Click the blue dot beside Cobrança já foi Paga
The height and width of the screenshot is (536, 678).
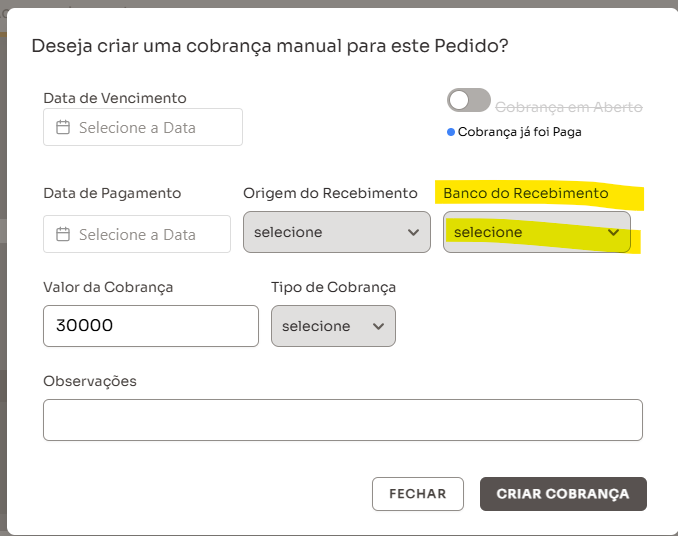click(451, 132)
